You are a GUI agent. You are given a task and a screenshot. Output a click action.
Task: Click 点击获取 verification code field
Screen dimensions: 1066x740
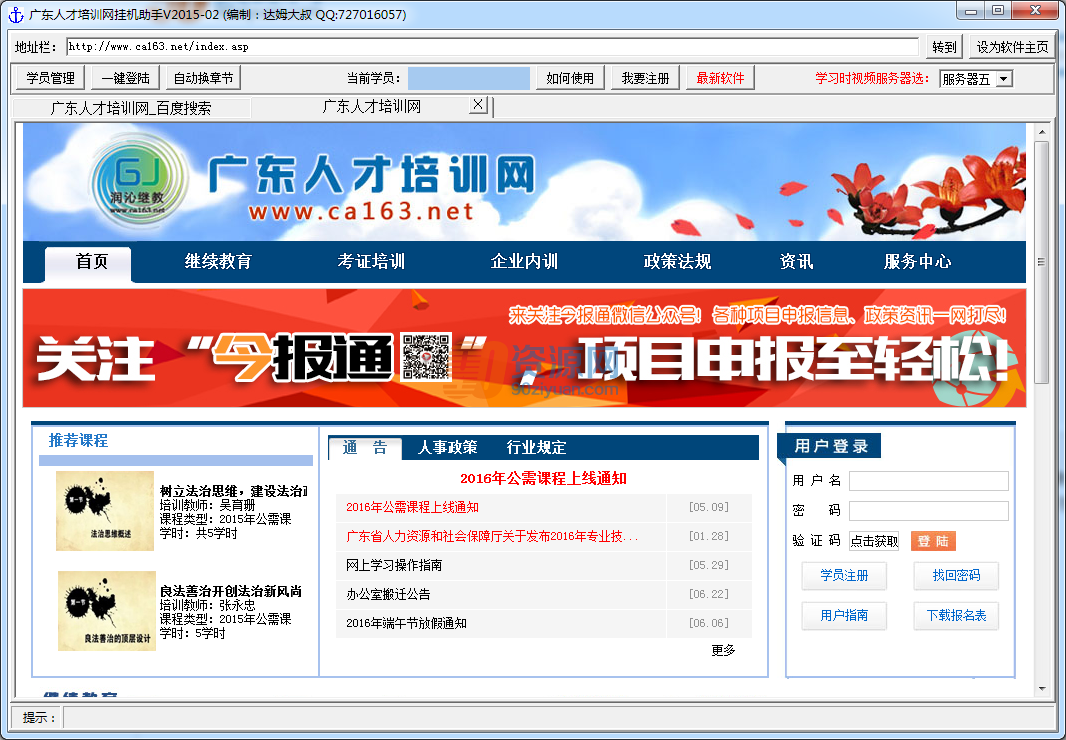(x=874, y=541)
